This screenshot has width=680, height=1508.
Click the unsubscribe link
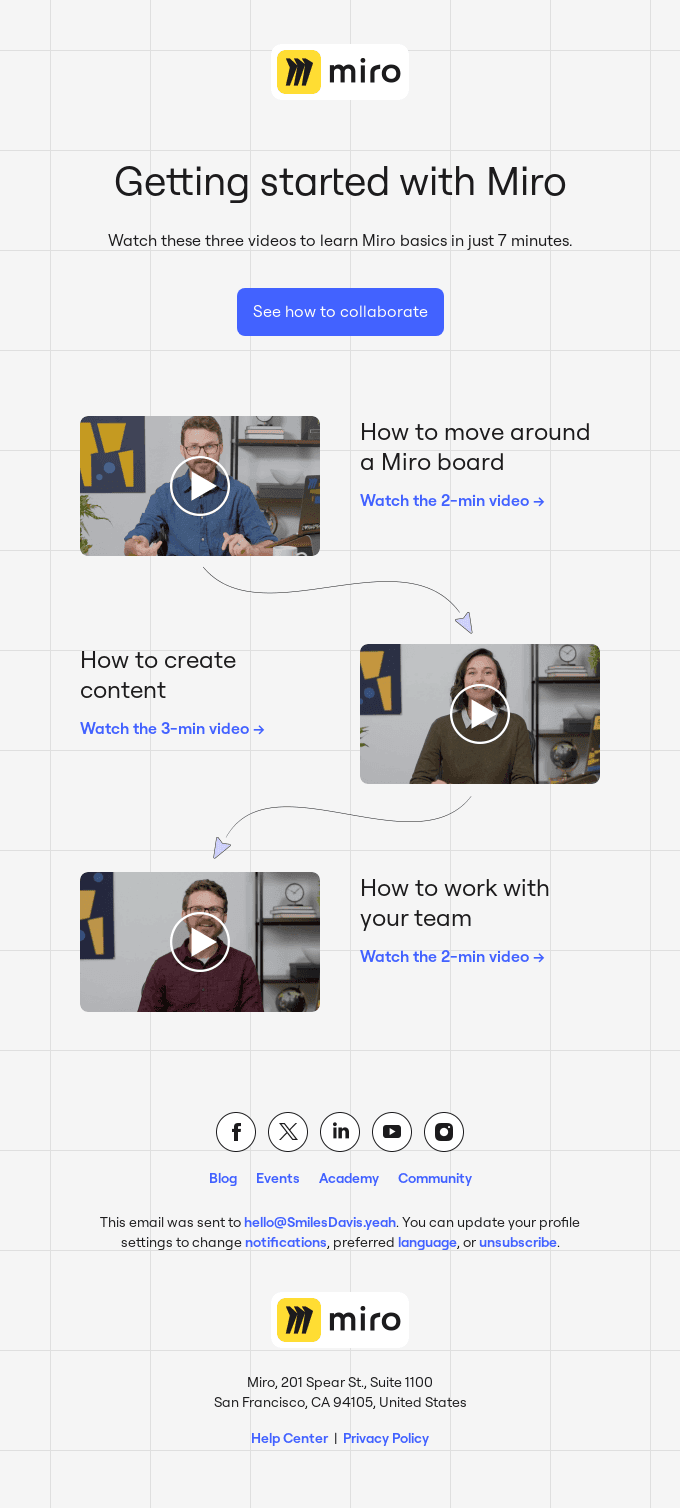point(518,1242)
